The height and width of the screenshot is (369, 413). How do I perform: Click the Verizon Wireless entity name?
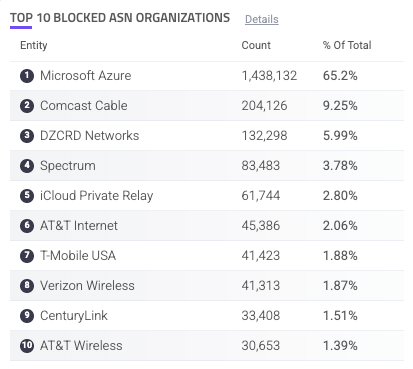87,286
